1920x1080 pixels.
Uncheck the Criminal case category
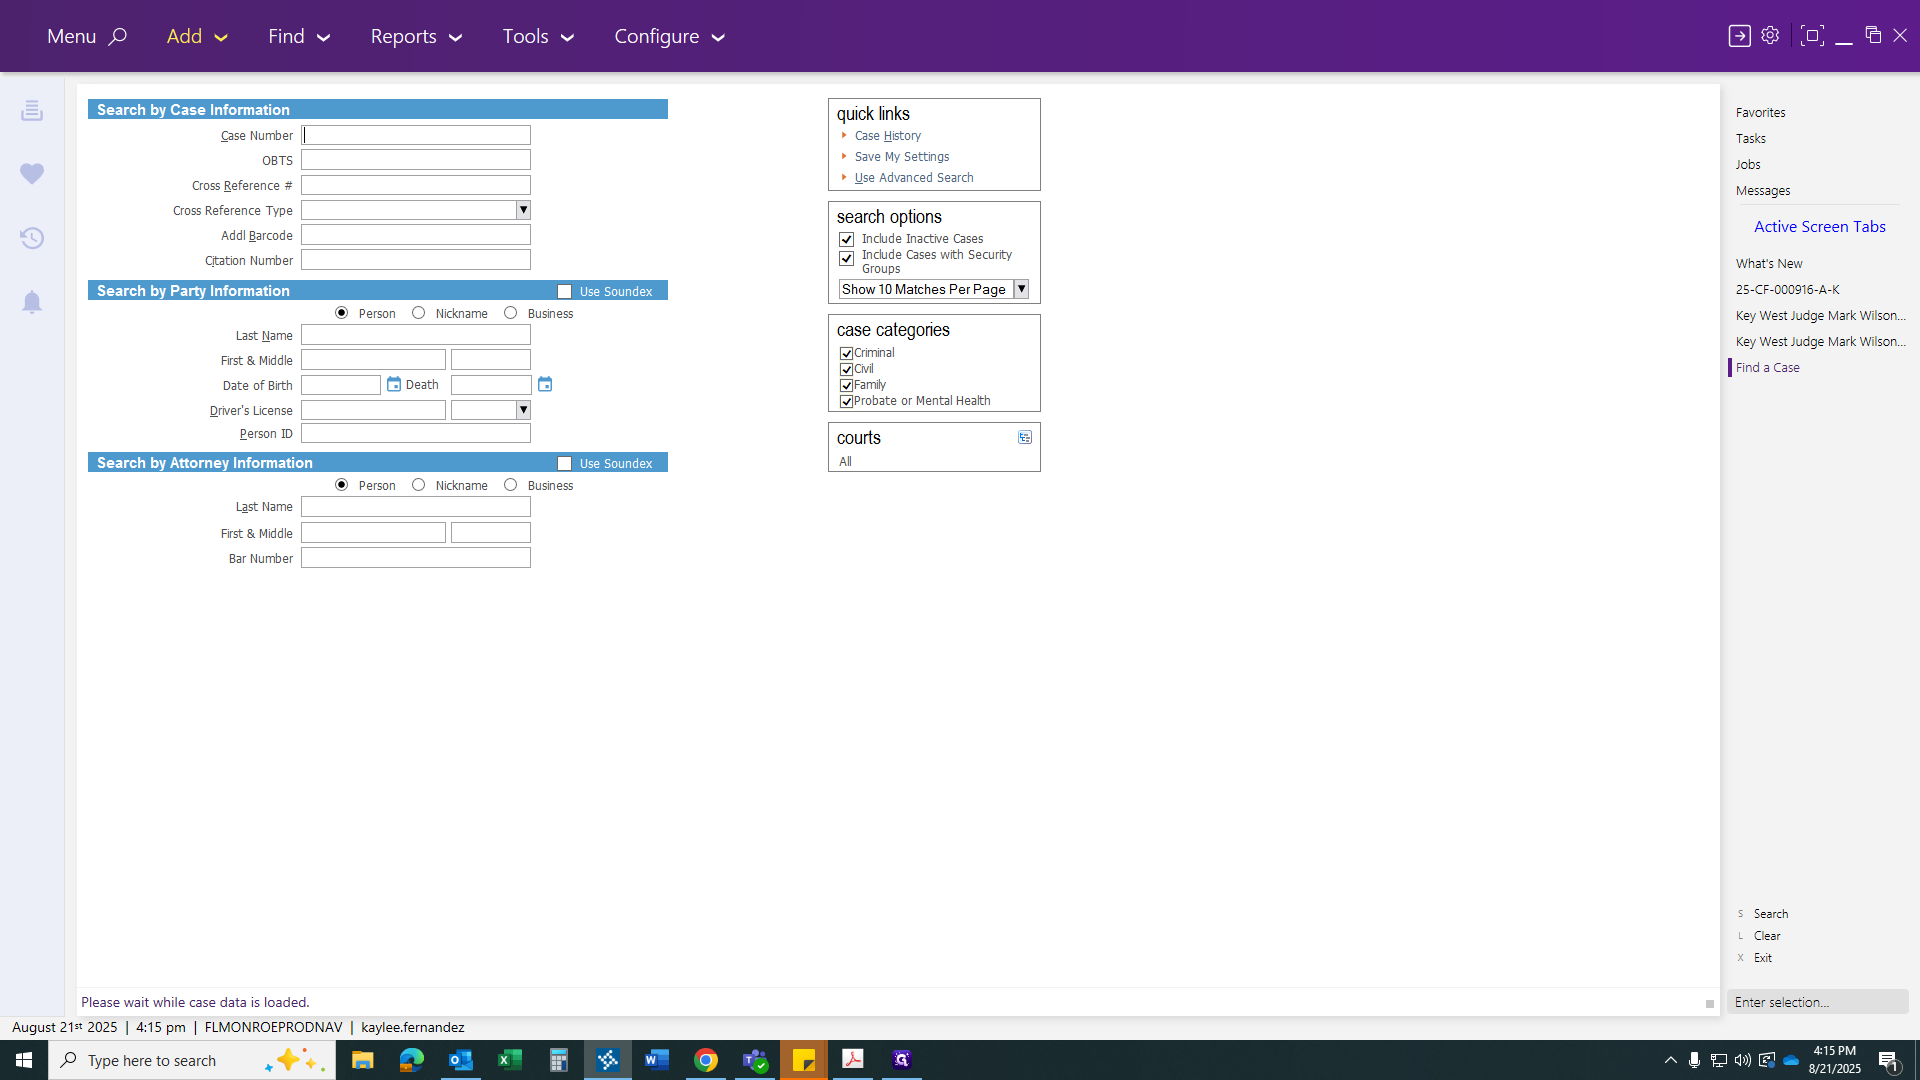point(847,353)
